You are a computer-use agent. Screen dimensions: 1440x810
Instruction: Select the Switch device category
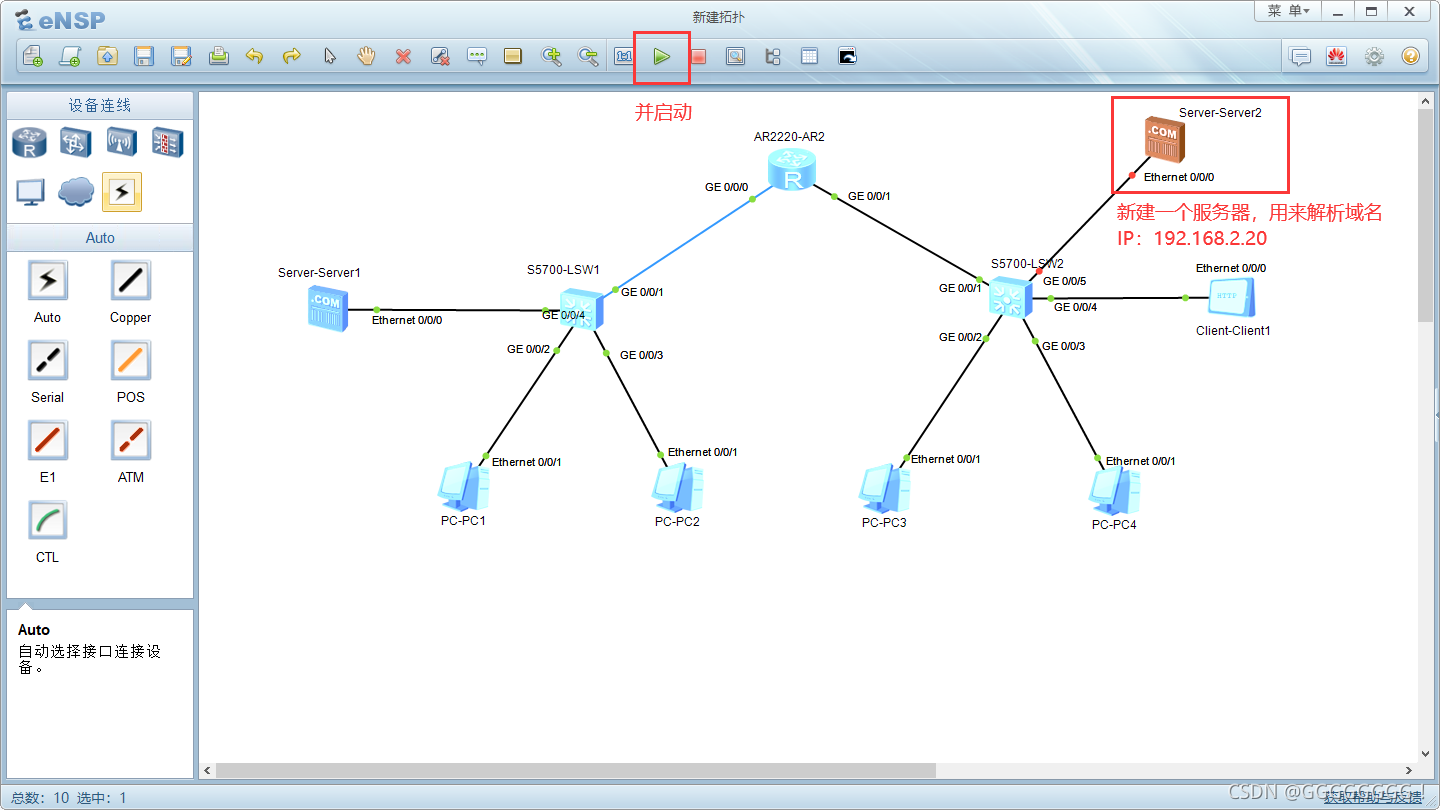pos(76,143)
